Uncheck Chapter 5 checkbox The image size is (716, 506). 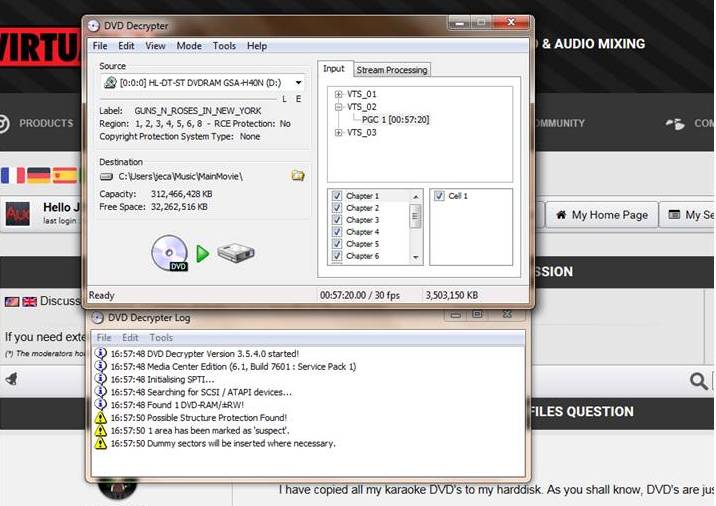(337, 244)
